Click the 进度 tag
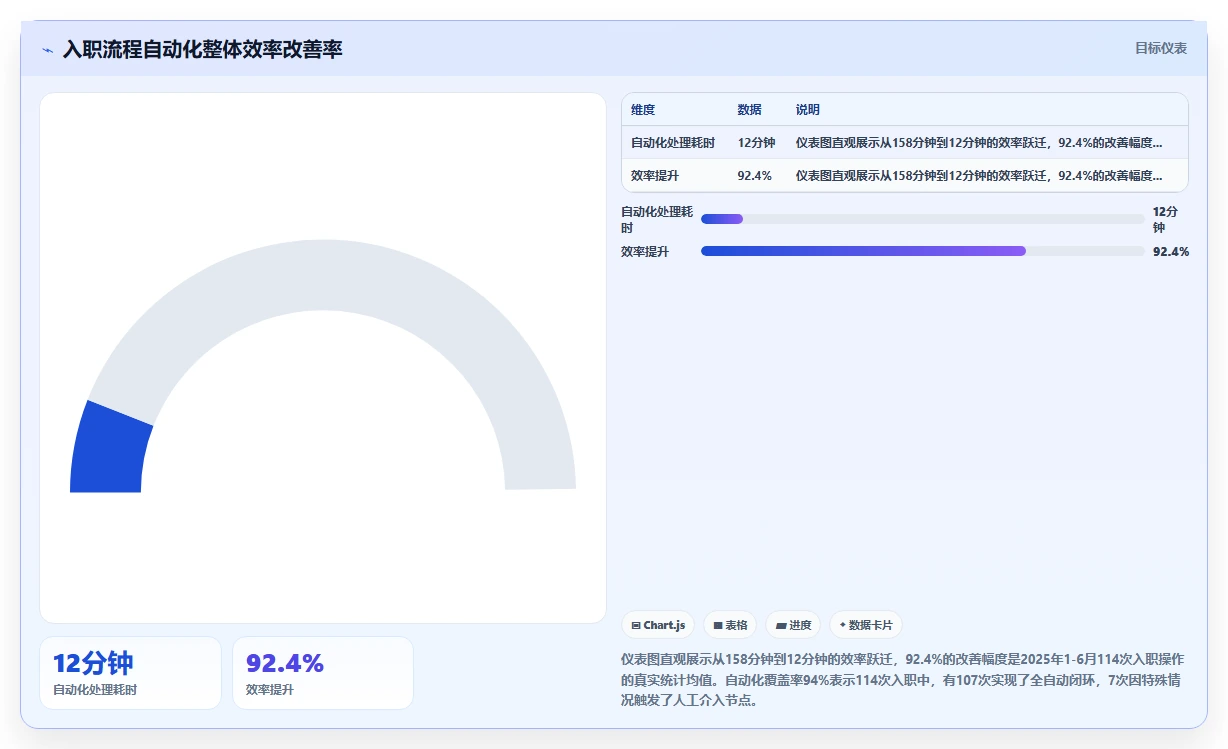 793,625
